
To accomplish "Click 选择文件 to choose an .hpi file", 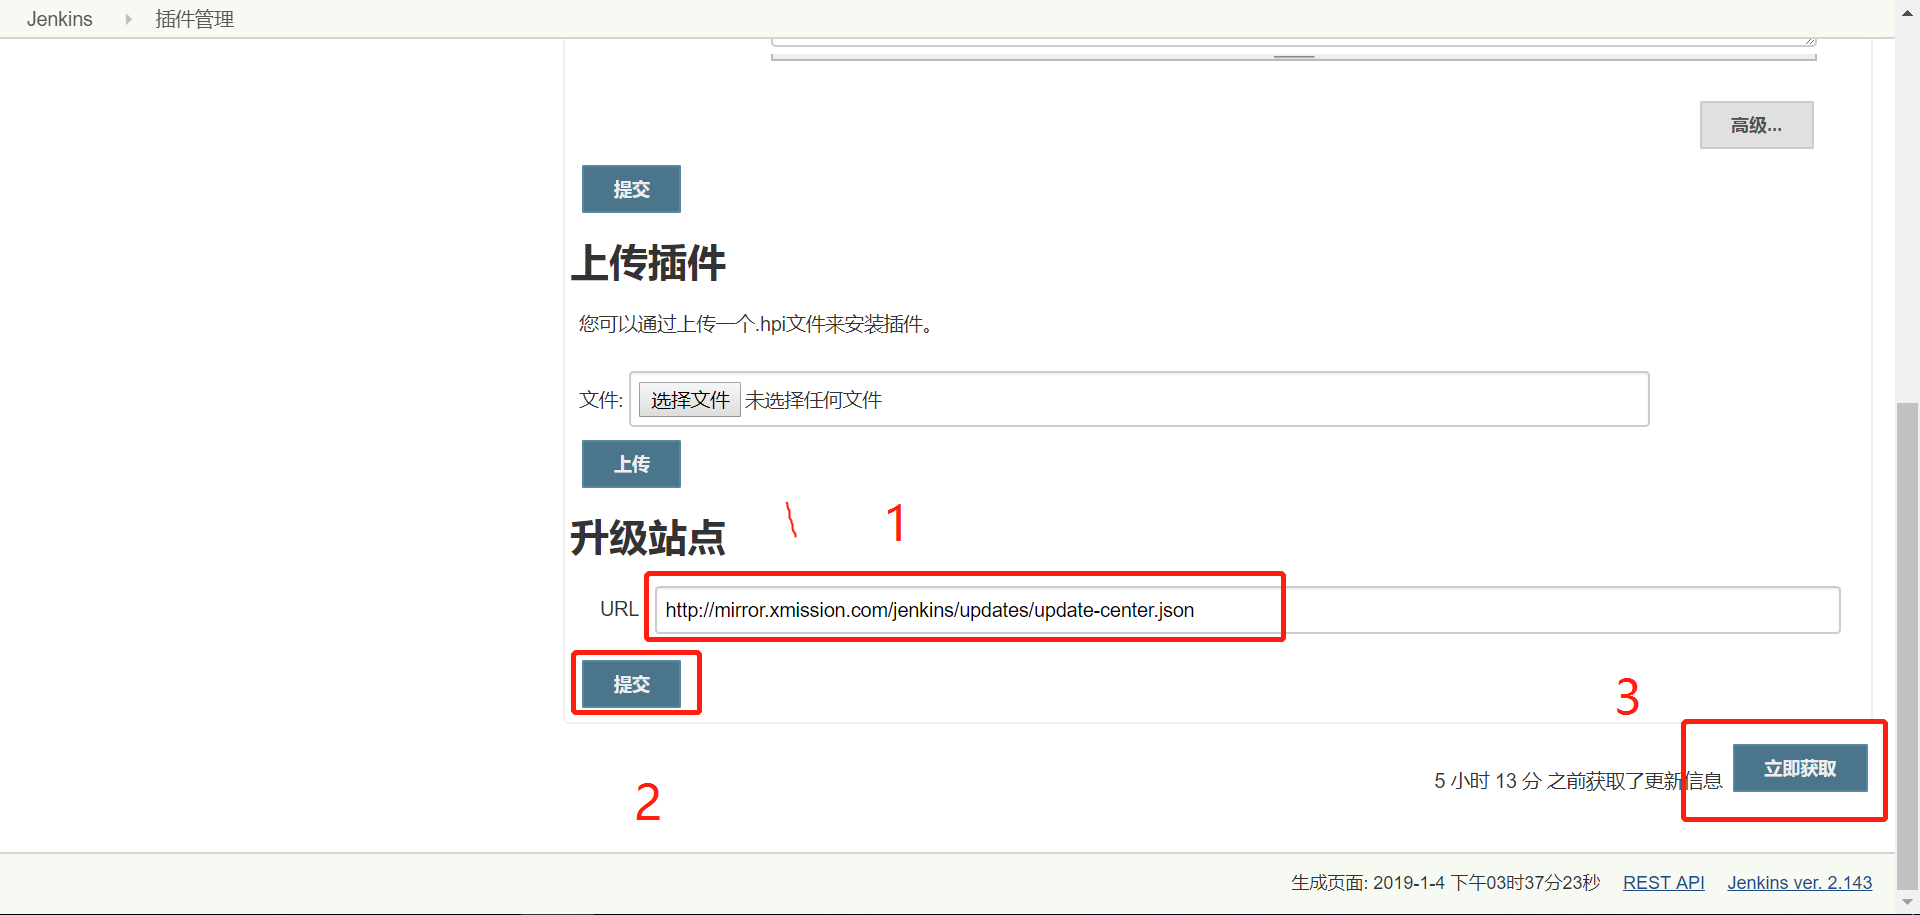I will pos(690,400).
